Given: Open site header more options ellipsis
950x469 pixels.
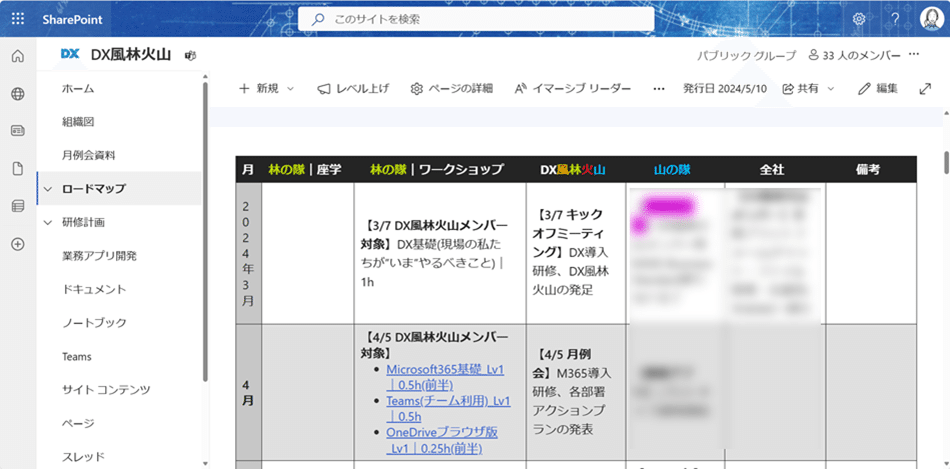Looking at the screenshot, I should tap(914, 55).
